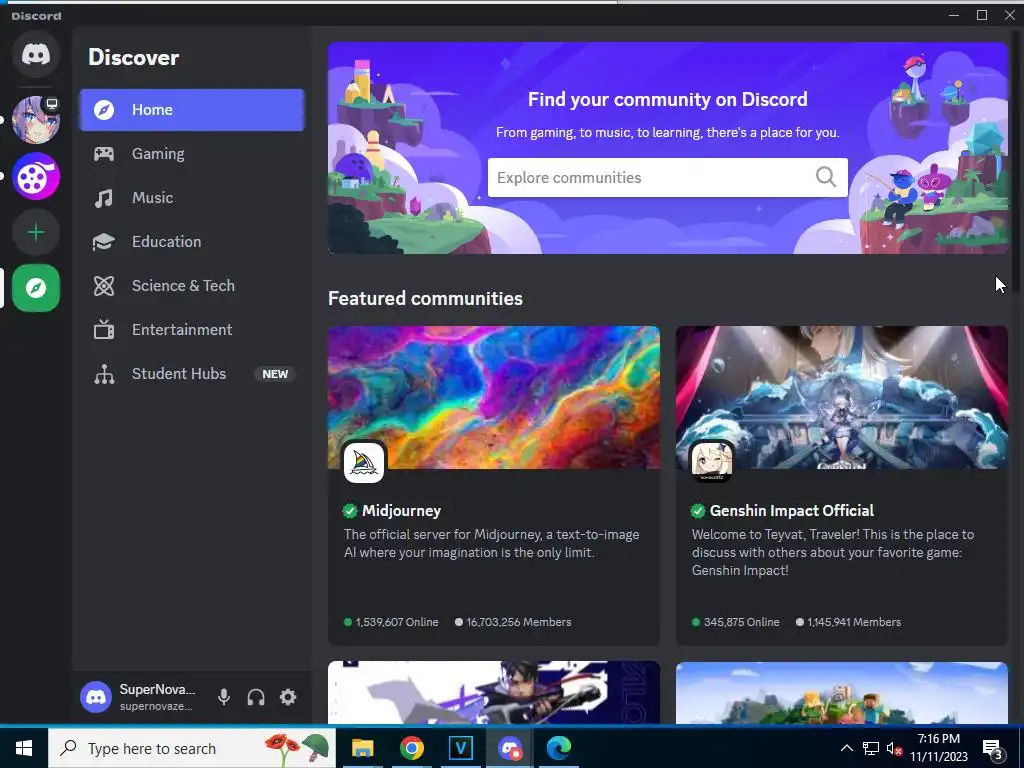Open the Midjourney community banner image

tap(494, 397)
